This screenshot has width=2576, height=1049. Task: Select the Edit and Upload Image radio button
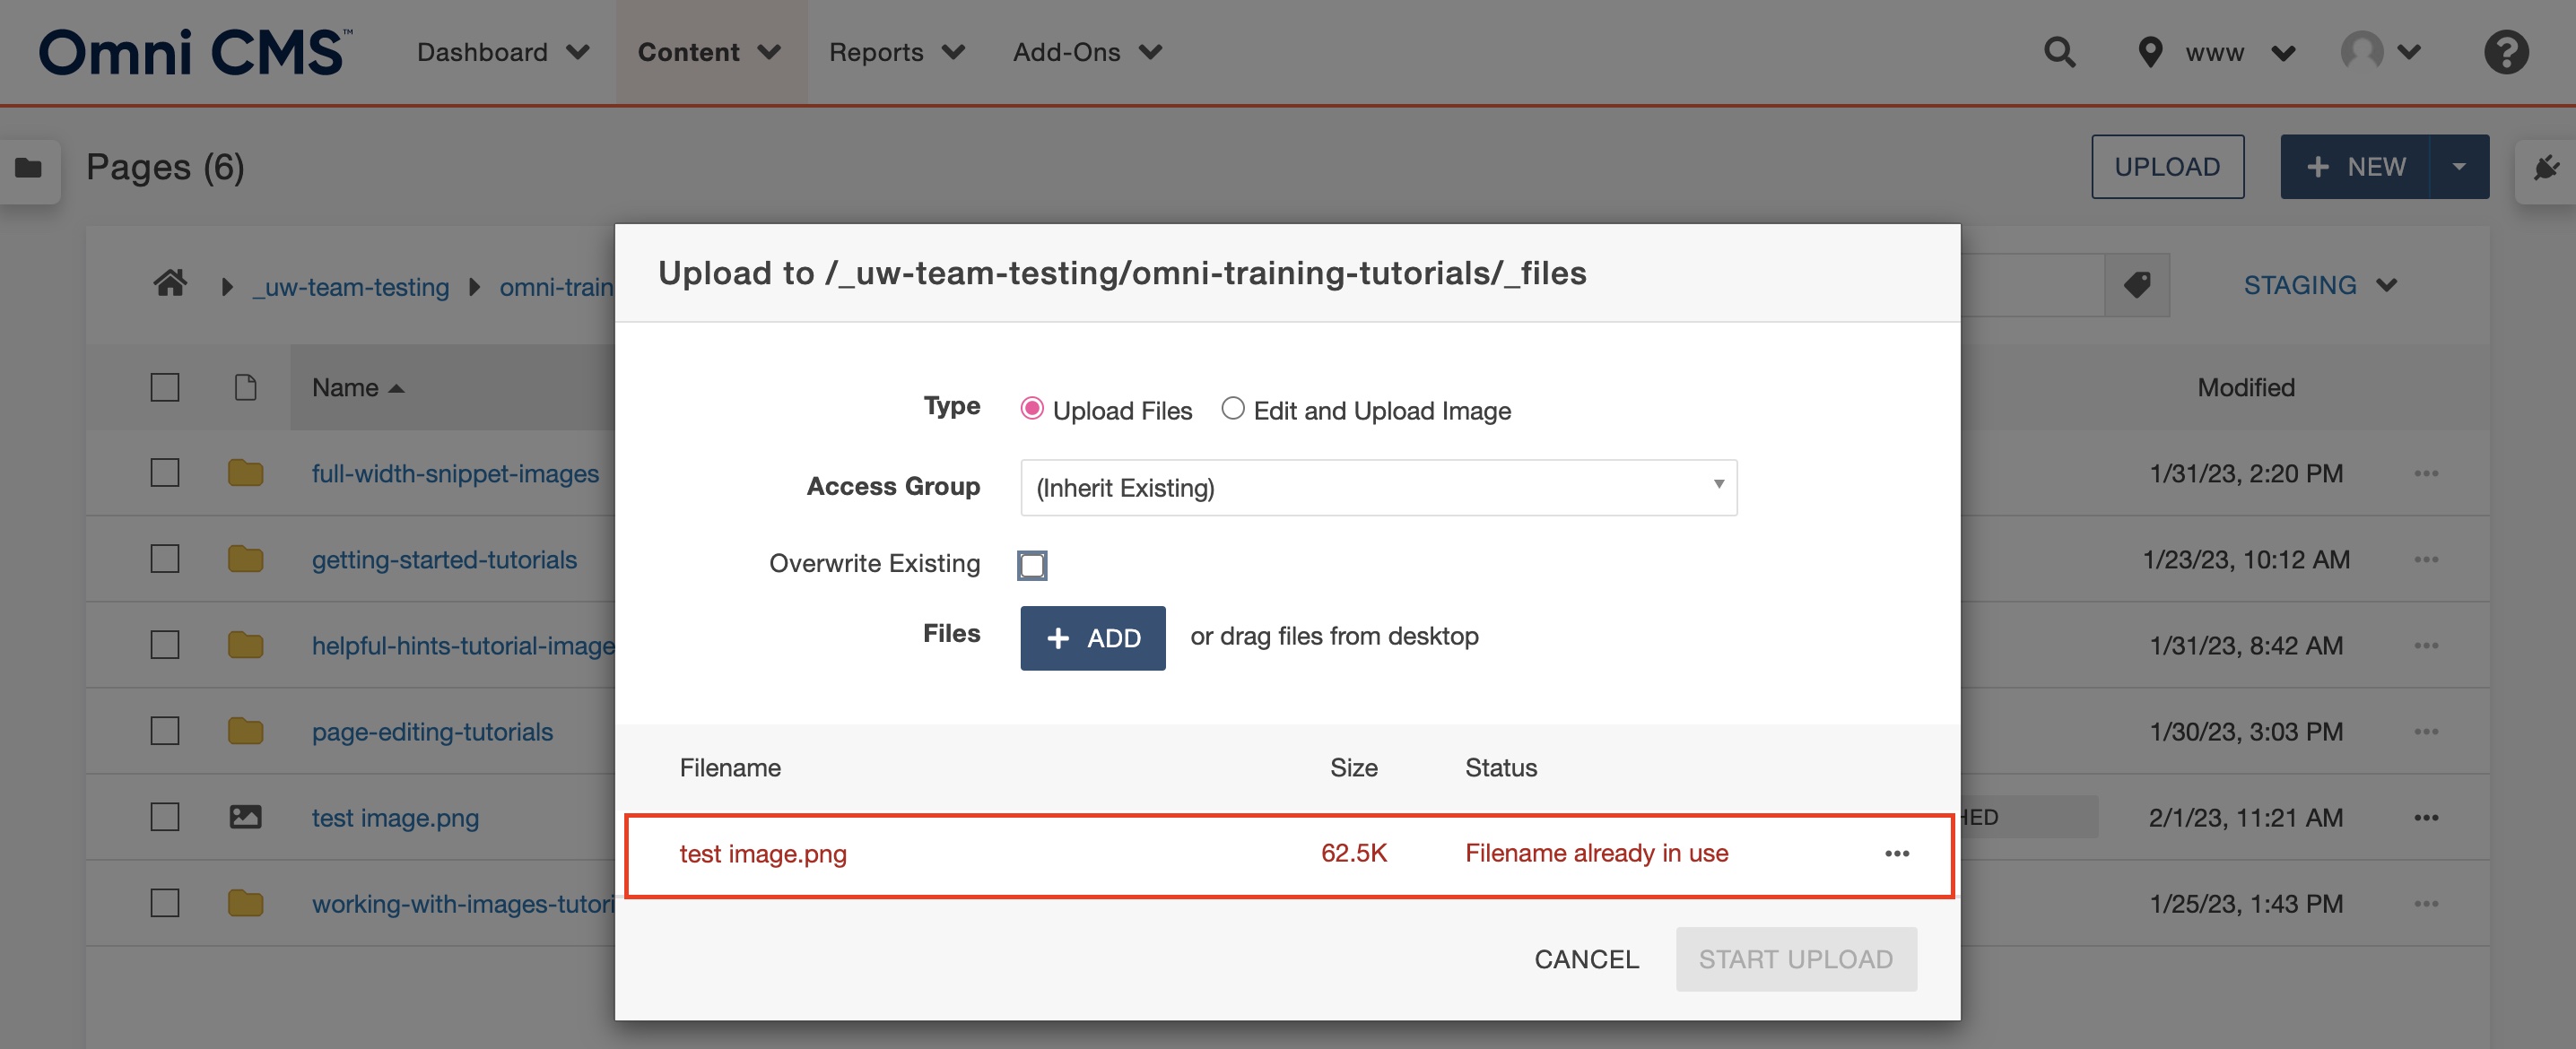pyautogui.click(x=1232, y=409)
